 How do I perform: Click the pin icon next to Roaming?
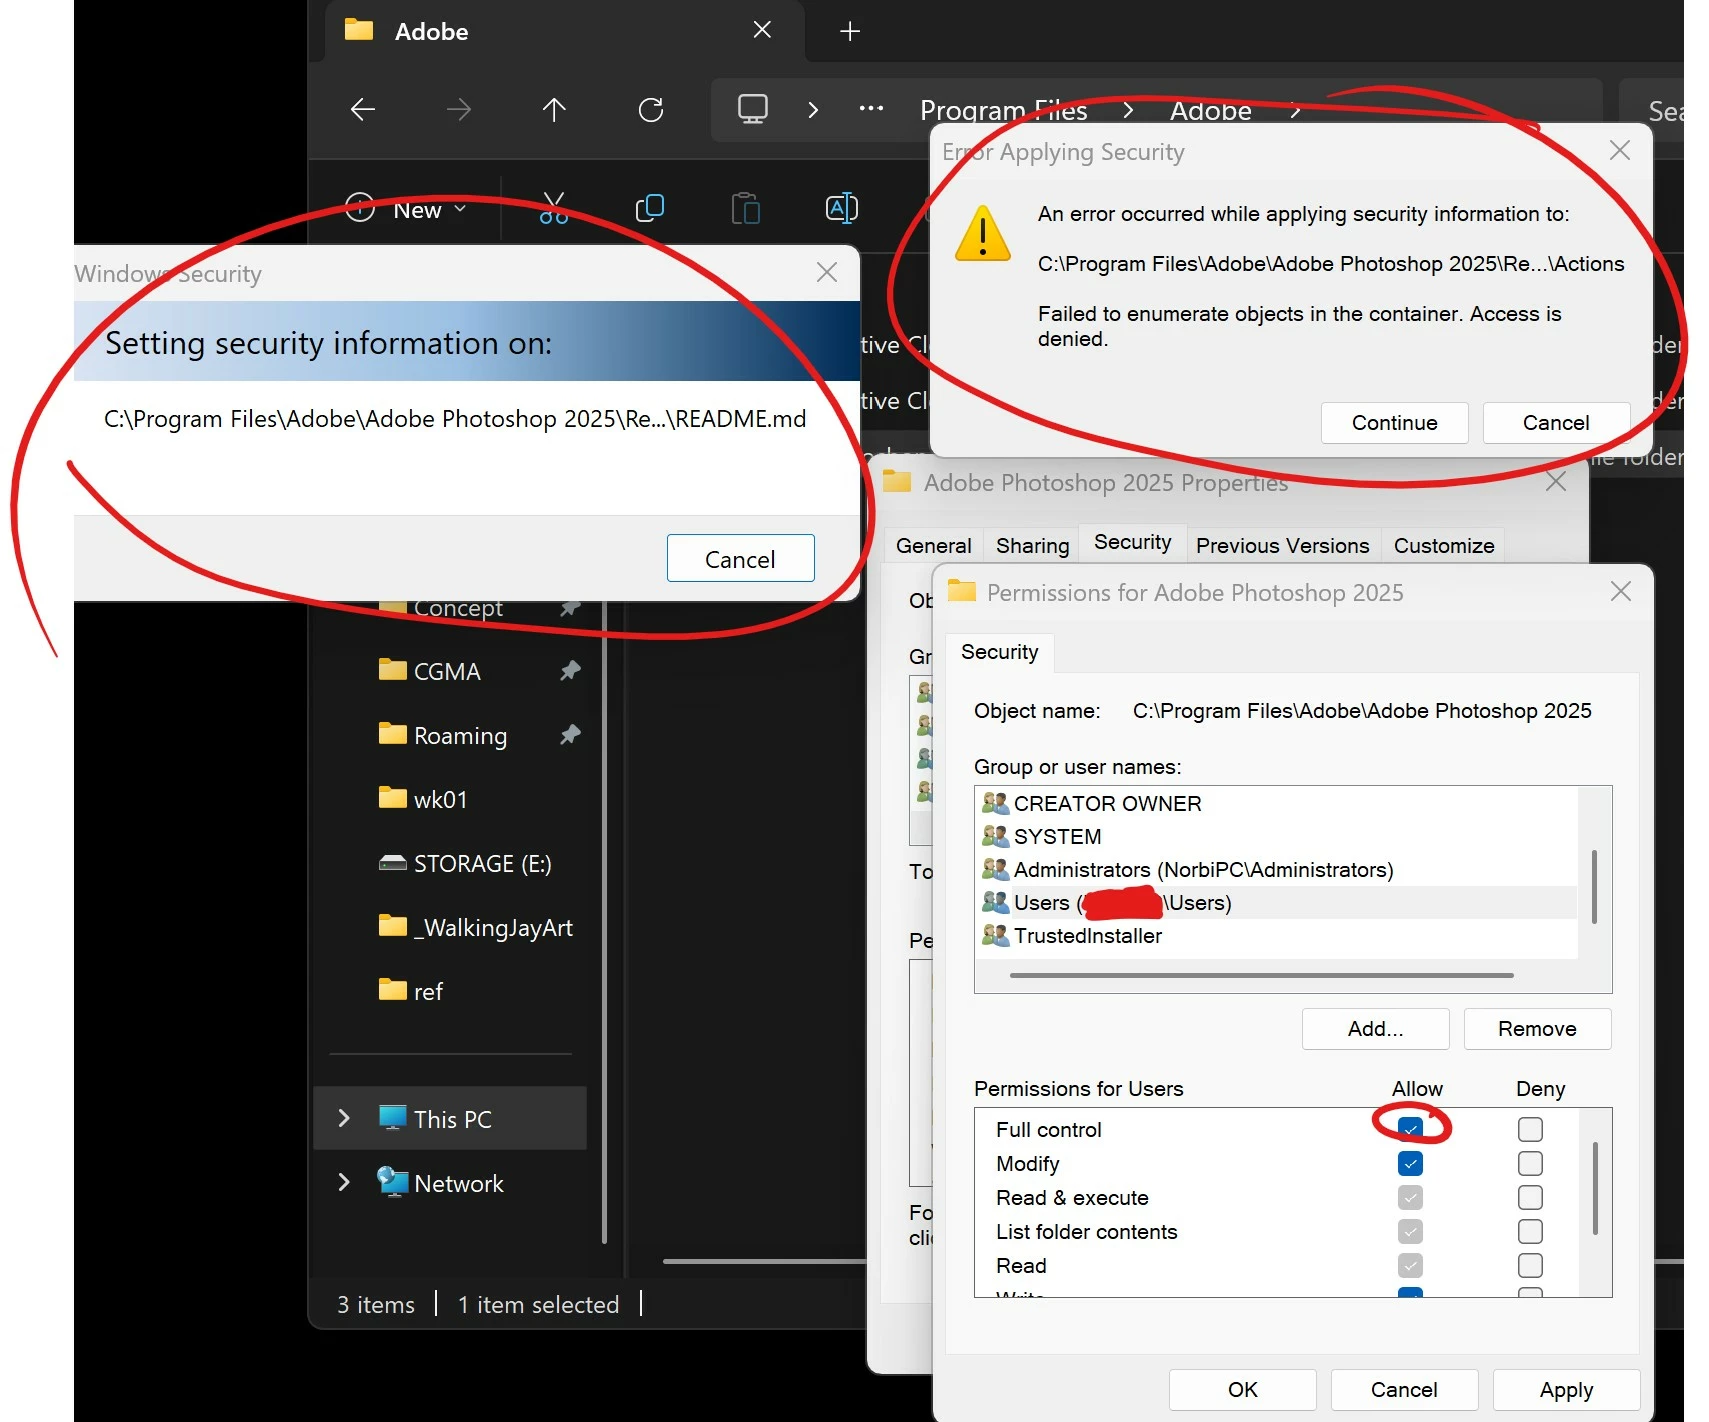570,735
